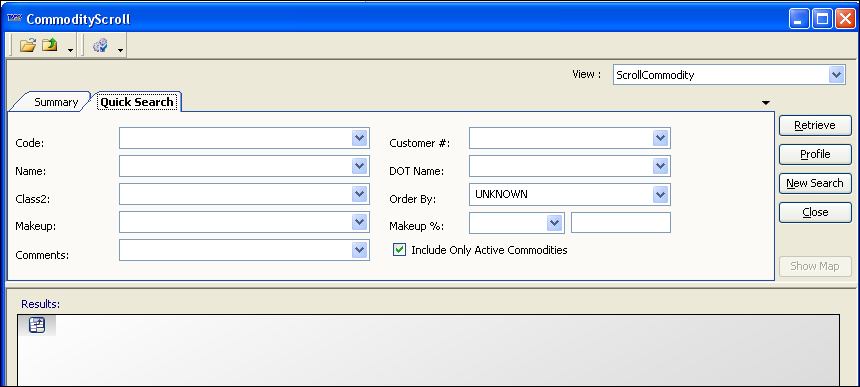
Task: Click the Profile button
Action: tap(815, 154)
